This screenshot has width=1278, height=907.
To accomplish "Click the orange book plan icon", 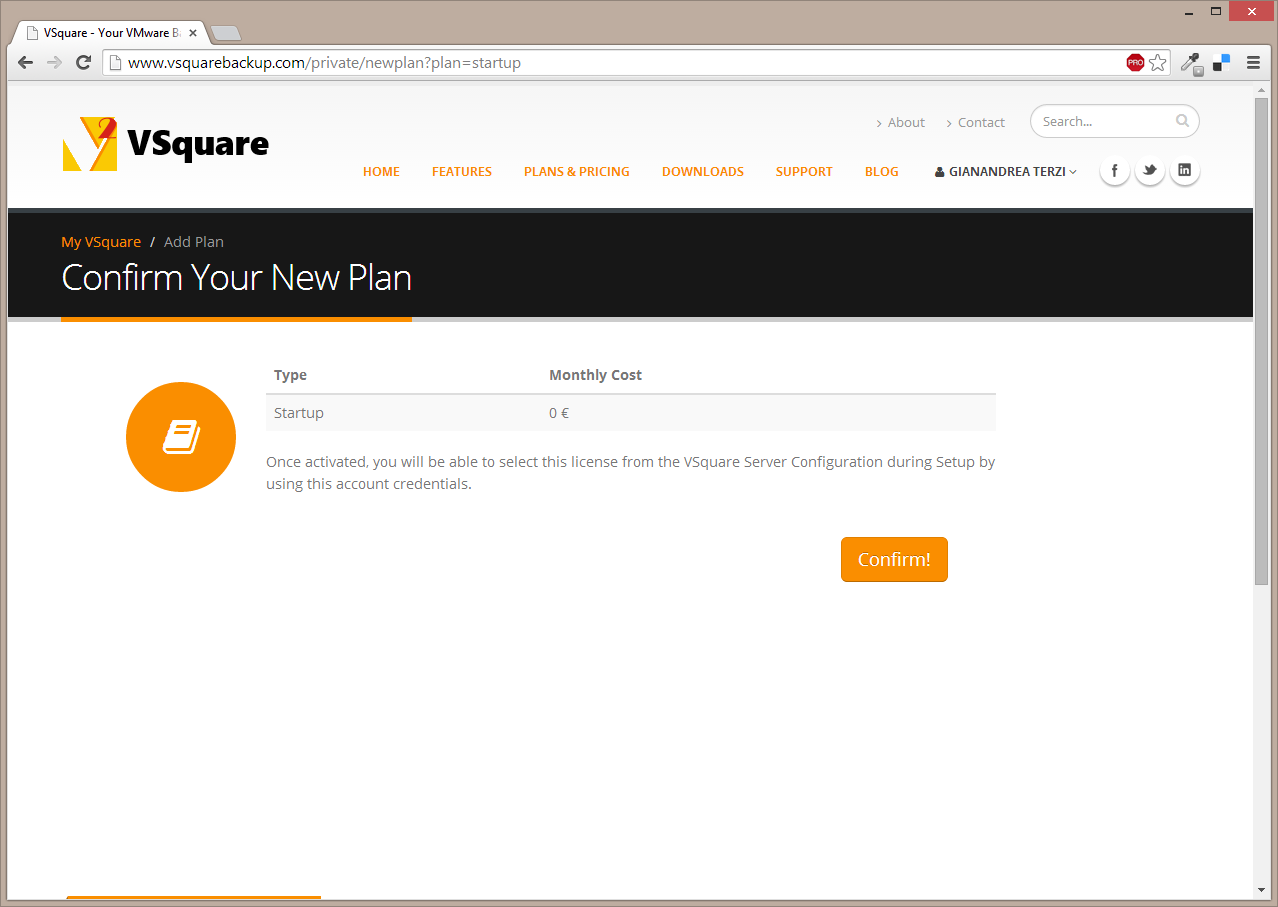I will pyautogui.click(x=181, y=437).
